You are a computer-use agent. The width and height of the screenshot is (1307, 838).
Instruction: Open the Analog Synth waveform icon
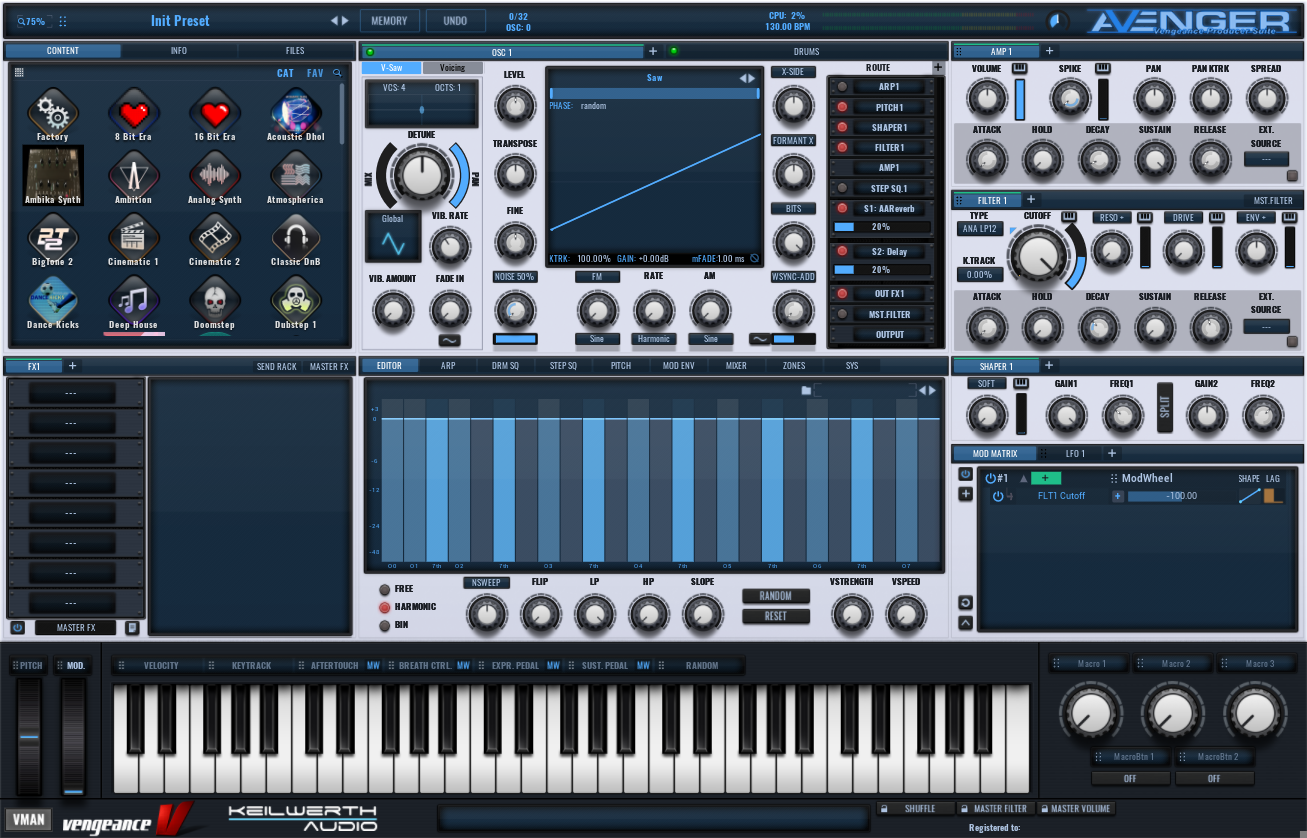click(x=215, y=174)
